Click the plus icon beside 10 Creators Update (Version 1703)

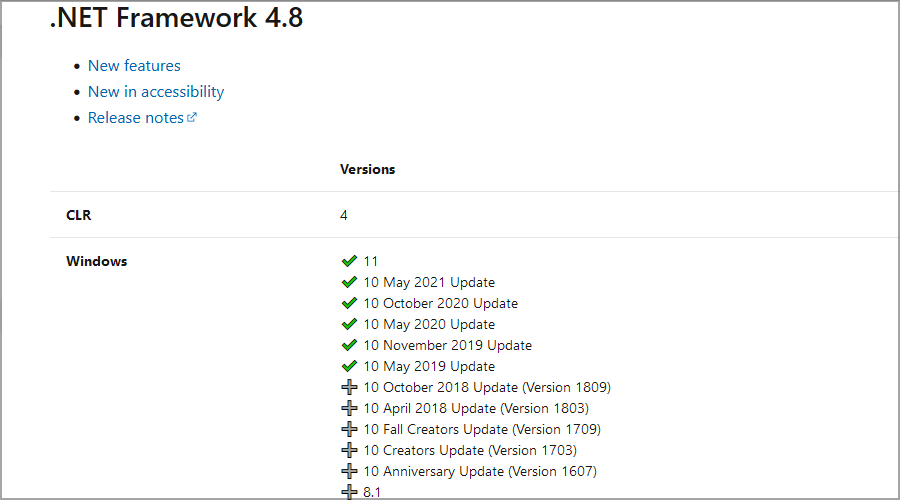[349, 450]
